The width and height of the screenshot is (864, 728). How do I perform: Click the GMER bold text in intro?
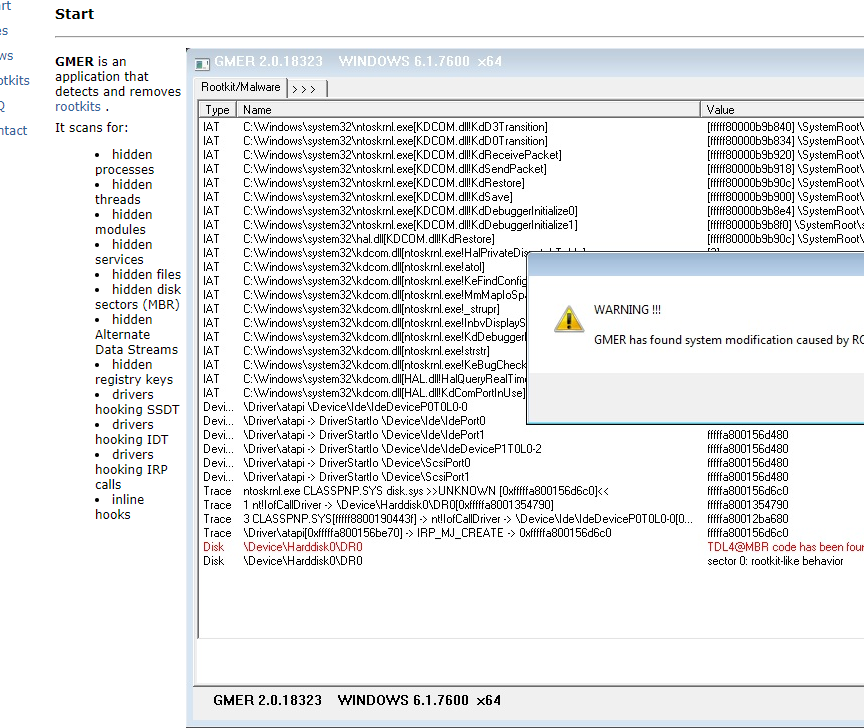(x=74, y=61)
